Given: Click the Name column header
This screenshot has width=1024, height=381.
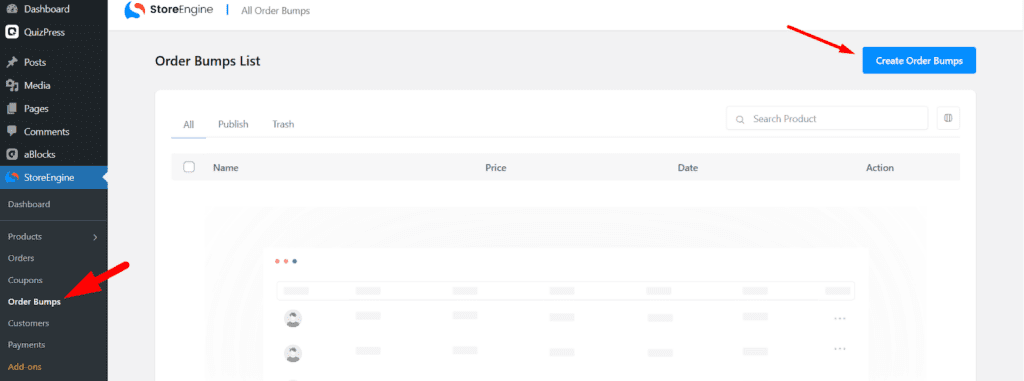Looking at the screenshot, I should click(x=225, y=167).
